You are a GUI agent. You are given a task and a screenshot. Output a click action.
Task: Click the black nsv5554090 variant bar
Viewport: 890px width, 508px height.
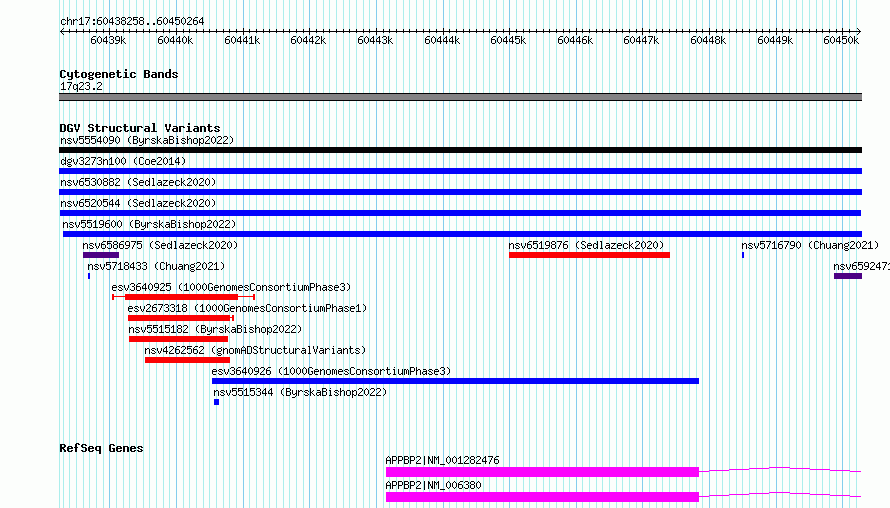click(460, 150)
